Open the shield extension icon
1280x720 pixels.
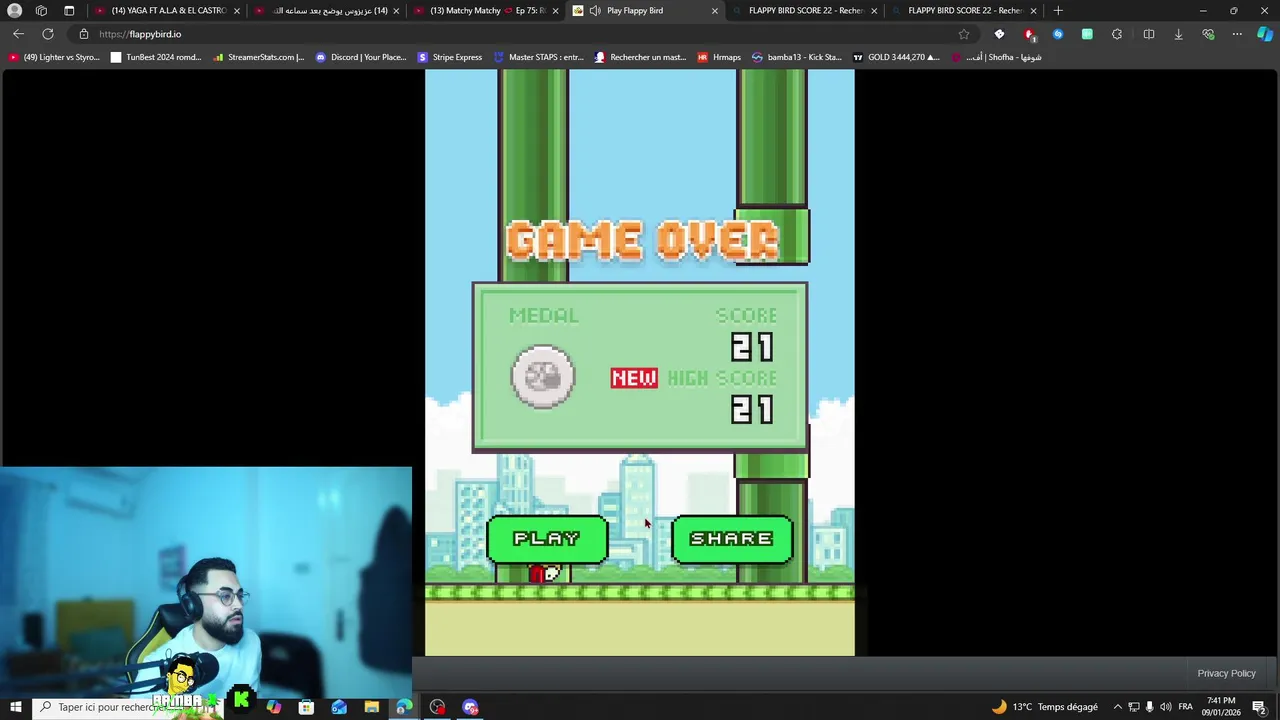coord(999,34)
